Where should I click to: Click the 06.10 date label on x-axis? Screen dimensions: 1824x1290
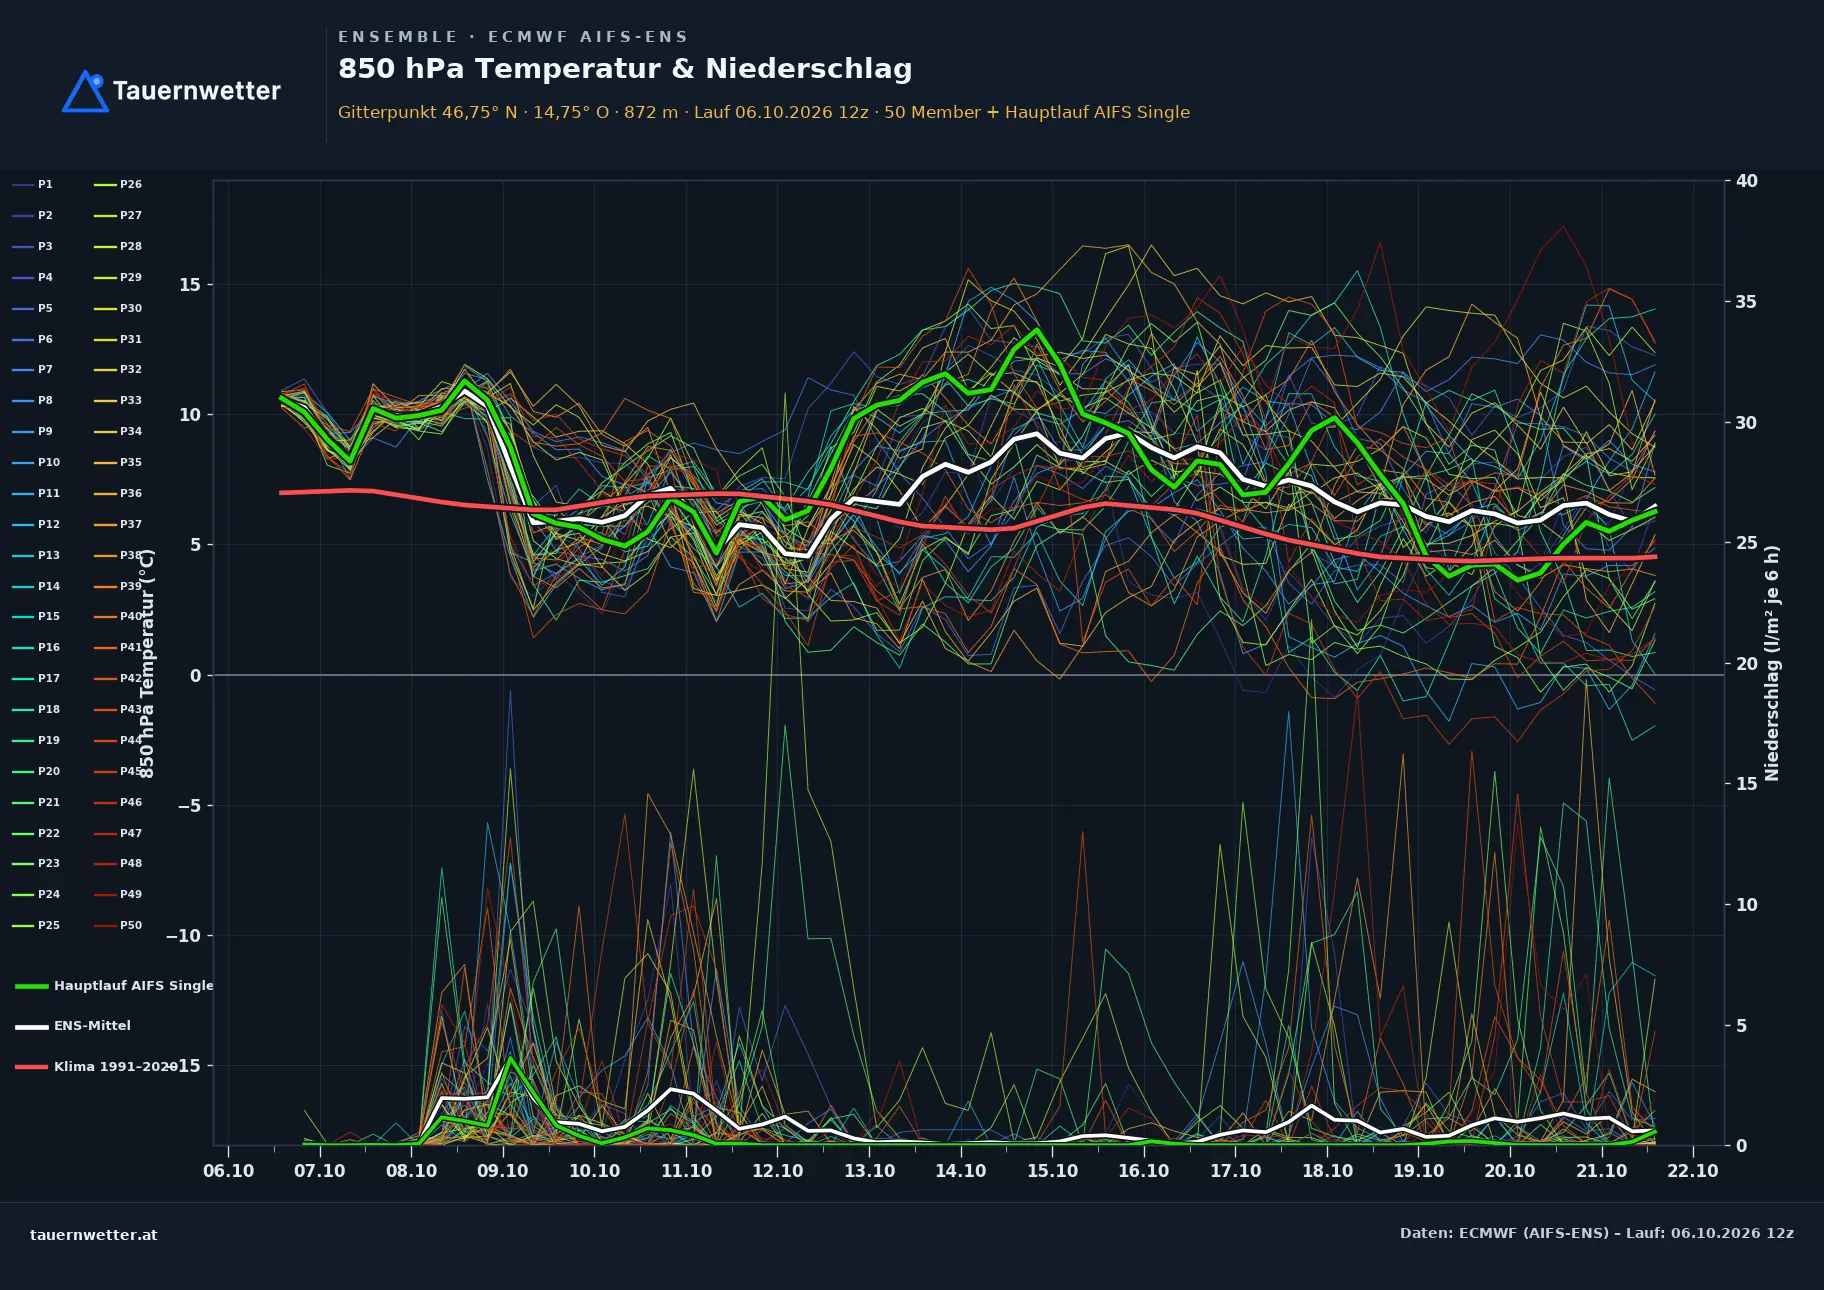[x=228, y=1171]
